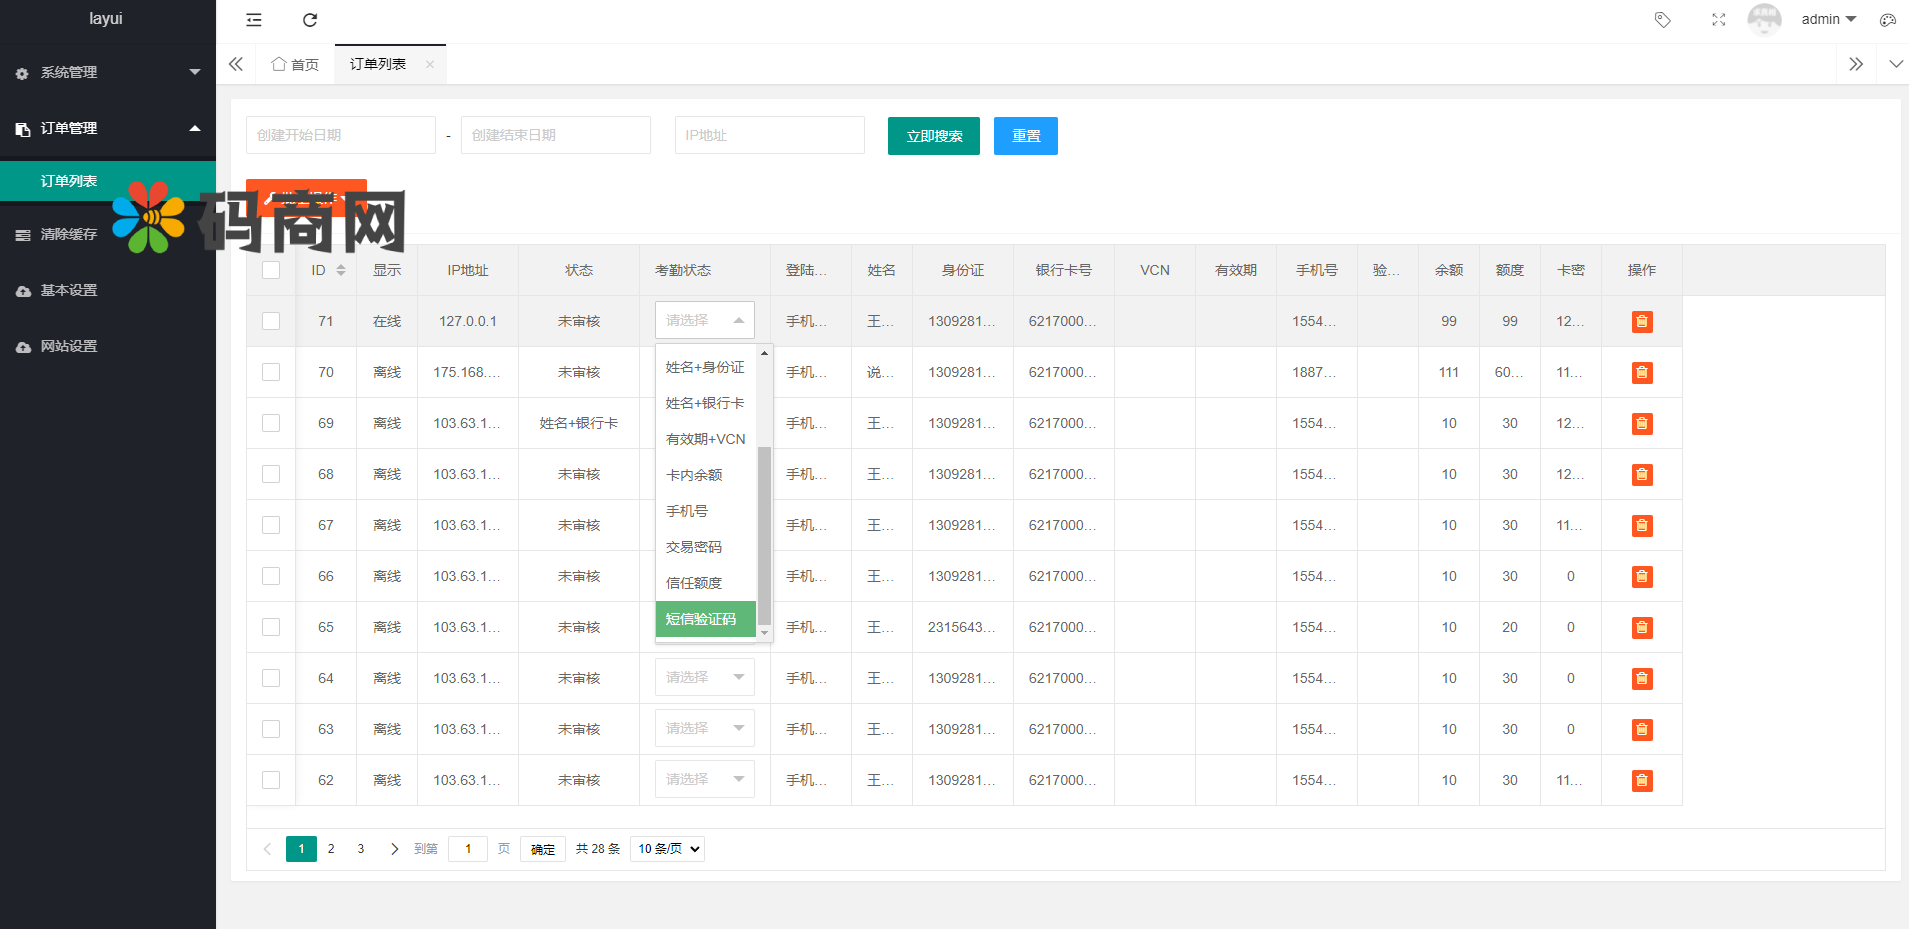1909x929 pixels.
Task: Open the admin user dropdown
Action: [1828, 20]
